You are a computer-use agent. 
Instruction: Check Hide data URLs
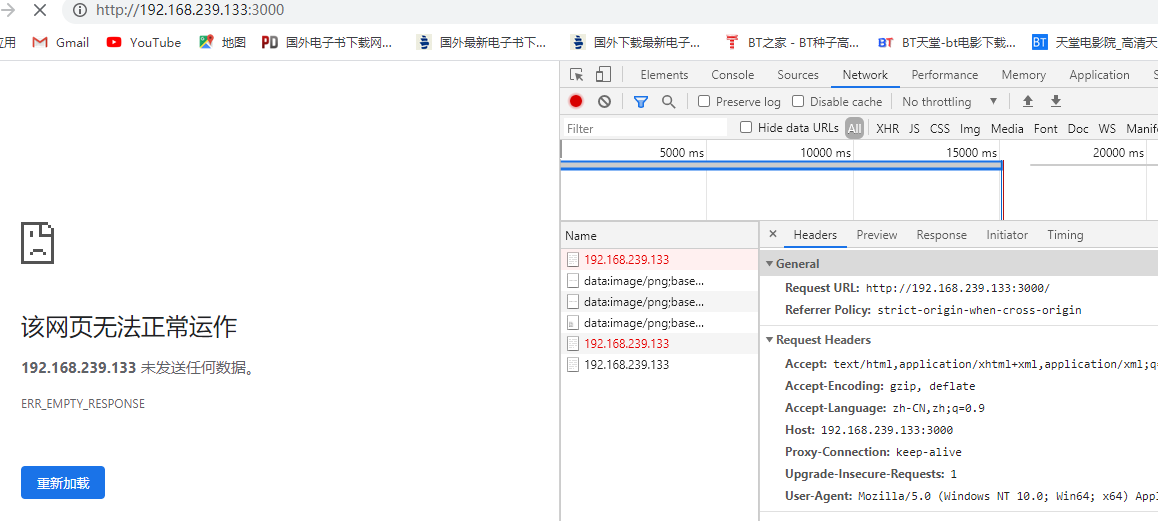(746, 127)
